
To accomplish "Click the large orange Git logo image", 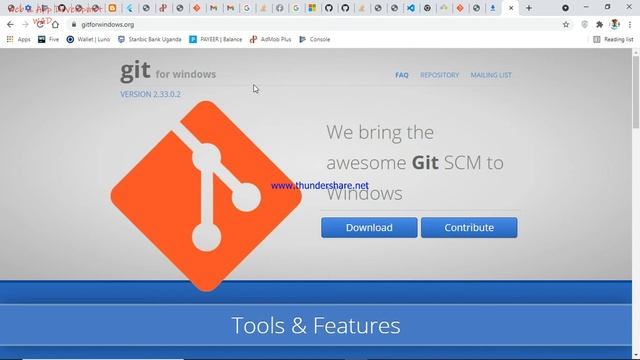I will tap(206, 196).
